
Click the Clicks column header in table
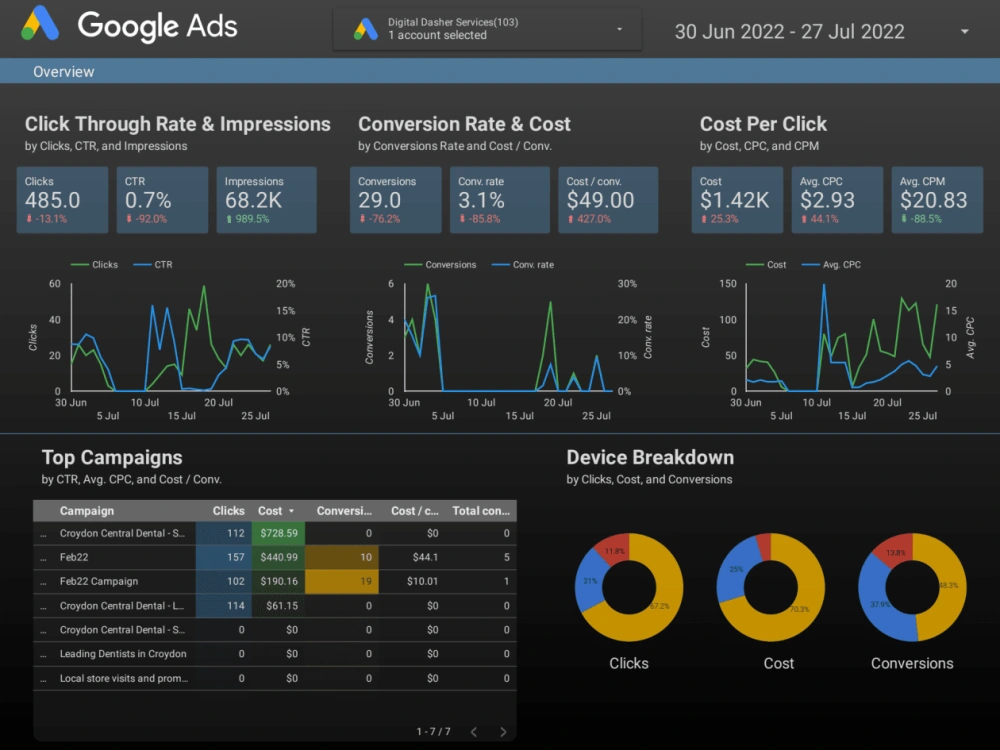228,511
